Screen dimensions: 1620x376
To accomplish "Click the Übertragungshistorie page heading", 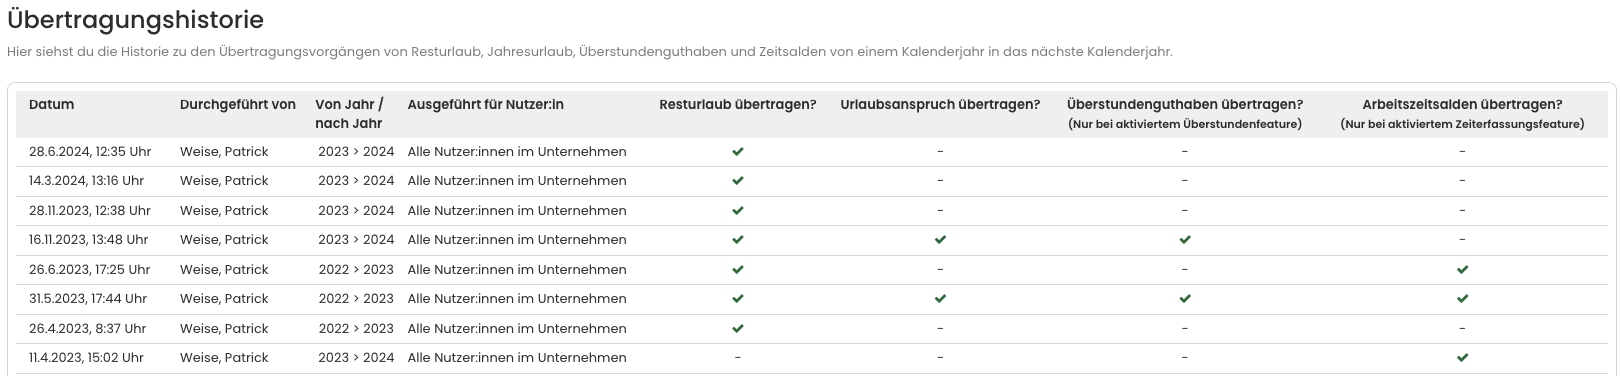I will click(x=135, y=20).
